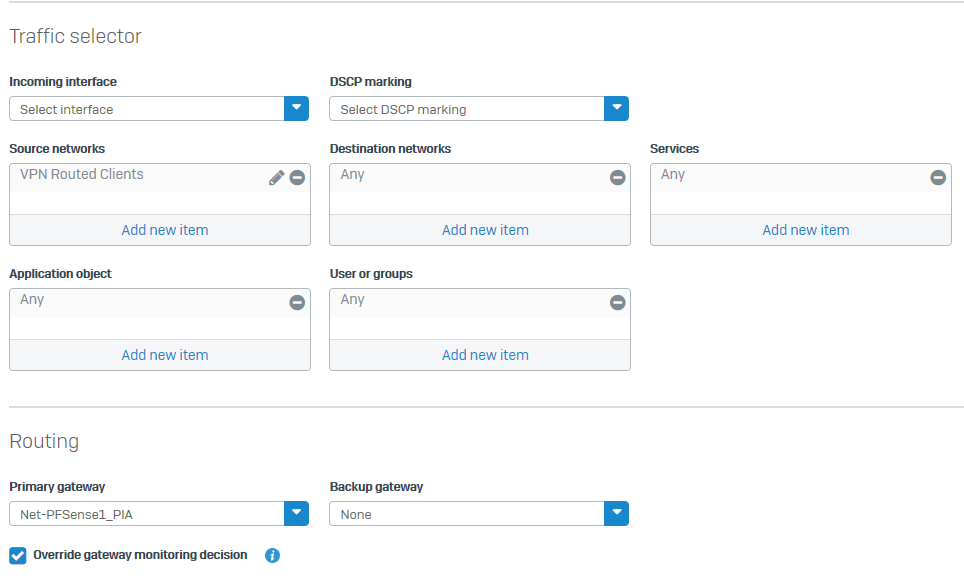The height and width of the screenshot is (582, 964).
Task: Add new item to Services
Action: point(805,230)
